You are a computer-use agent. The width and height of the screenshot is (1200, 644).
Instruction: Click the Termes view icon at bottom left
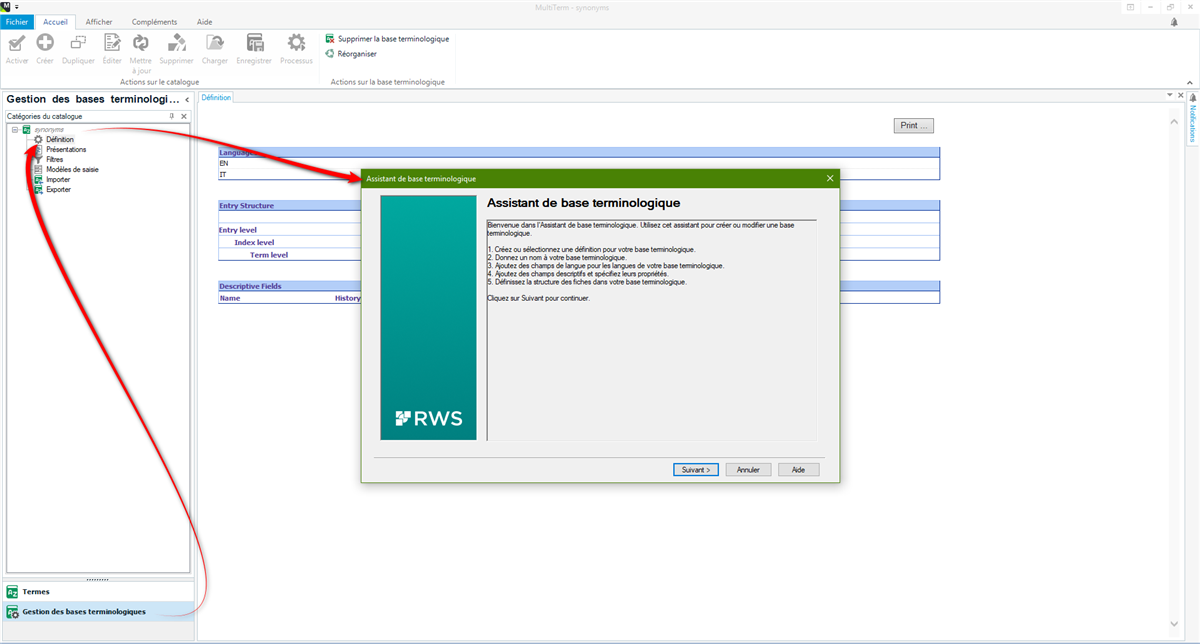tap(13, 592)
